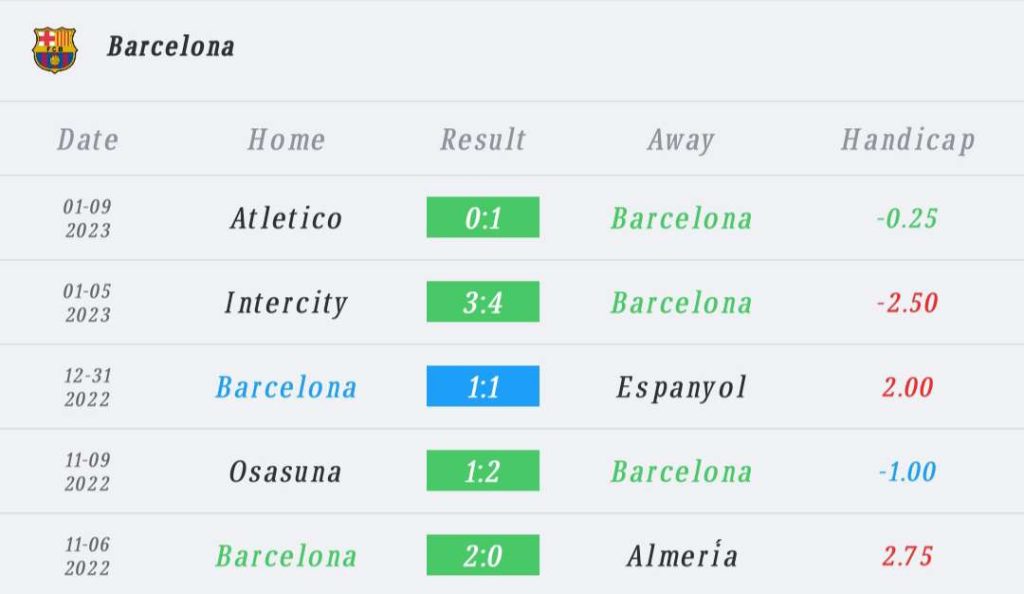Select the Handicap column header
Screen dimensions: 1024x594
[908, 140]
